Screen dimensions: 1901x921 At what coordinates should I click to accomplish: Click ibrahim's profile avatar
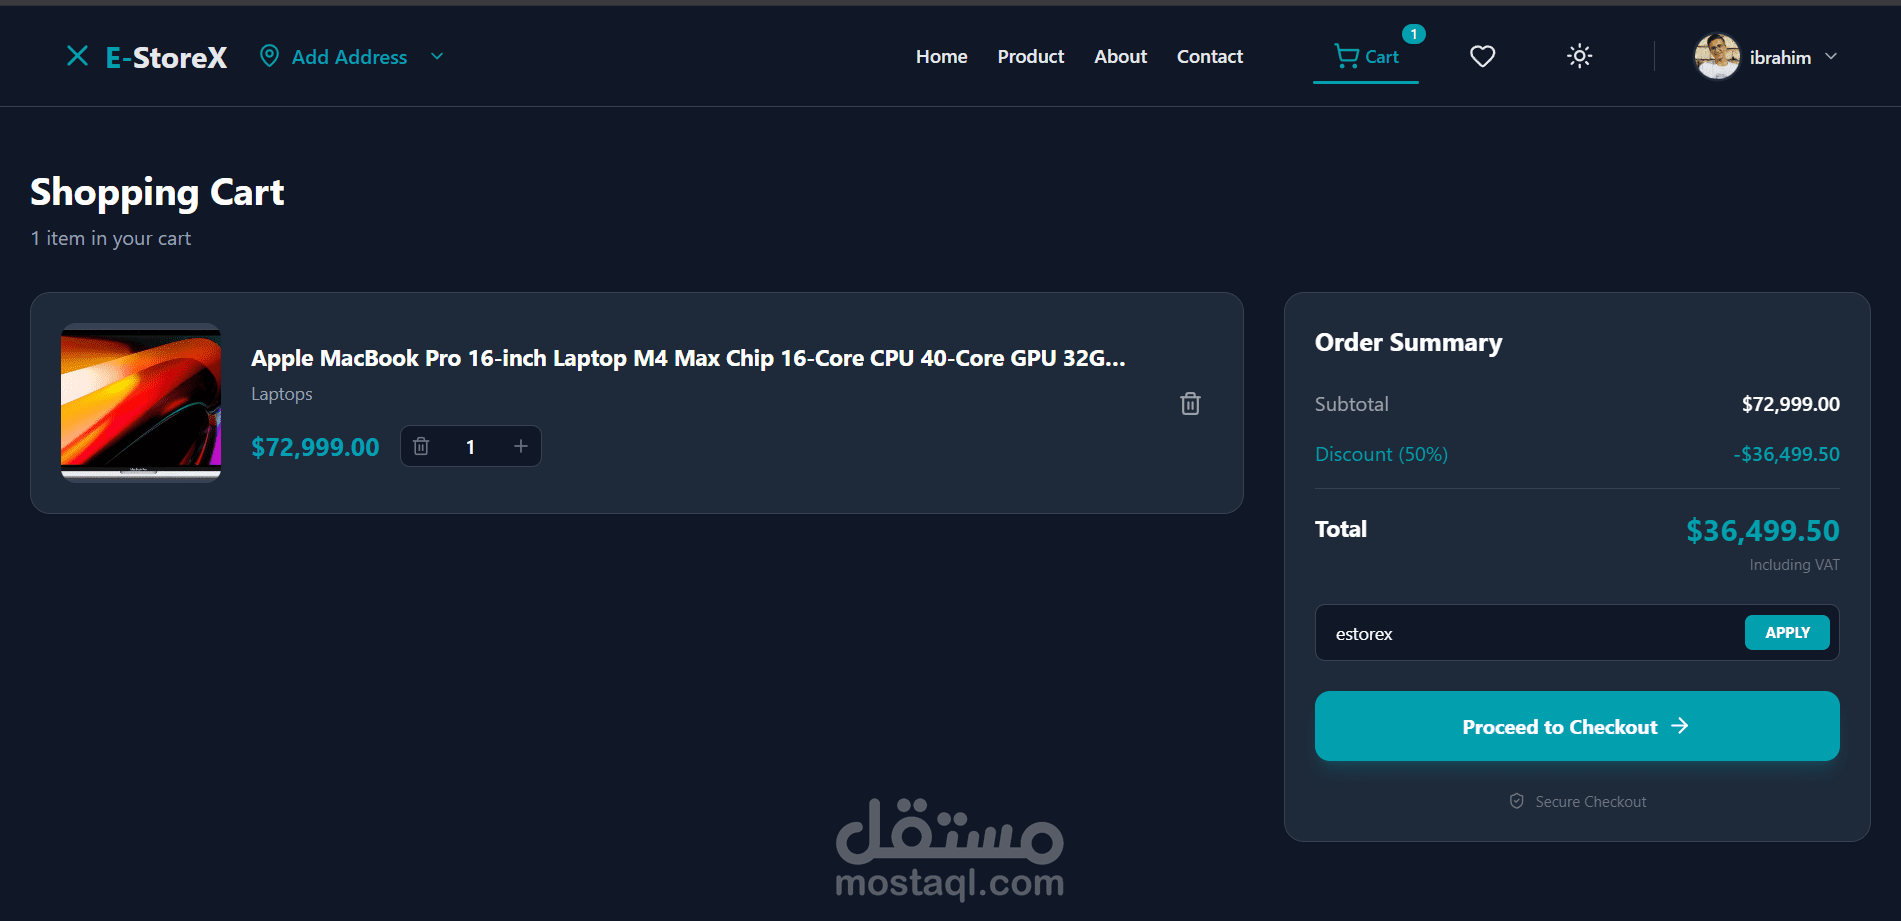tap(1717, 56)
